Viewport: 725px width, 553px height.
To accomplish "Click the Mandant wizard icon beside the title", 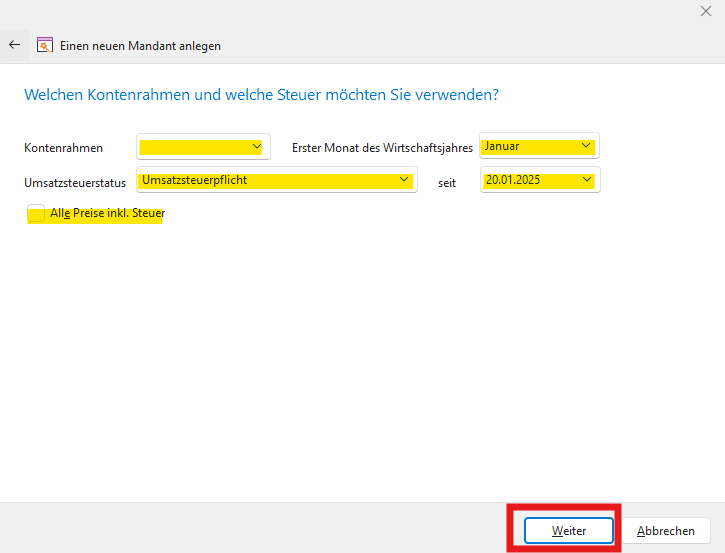I will click(x=44, y=45).
